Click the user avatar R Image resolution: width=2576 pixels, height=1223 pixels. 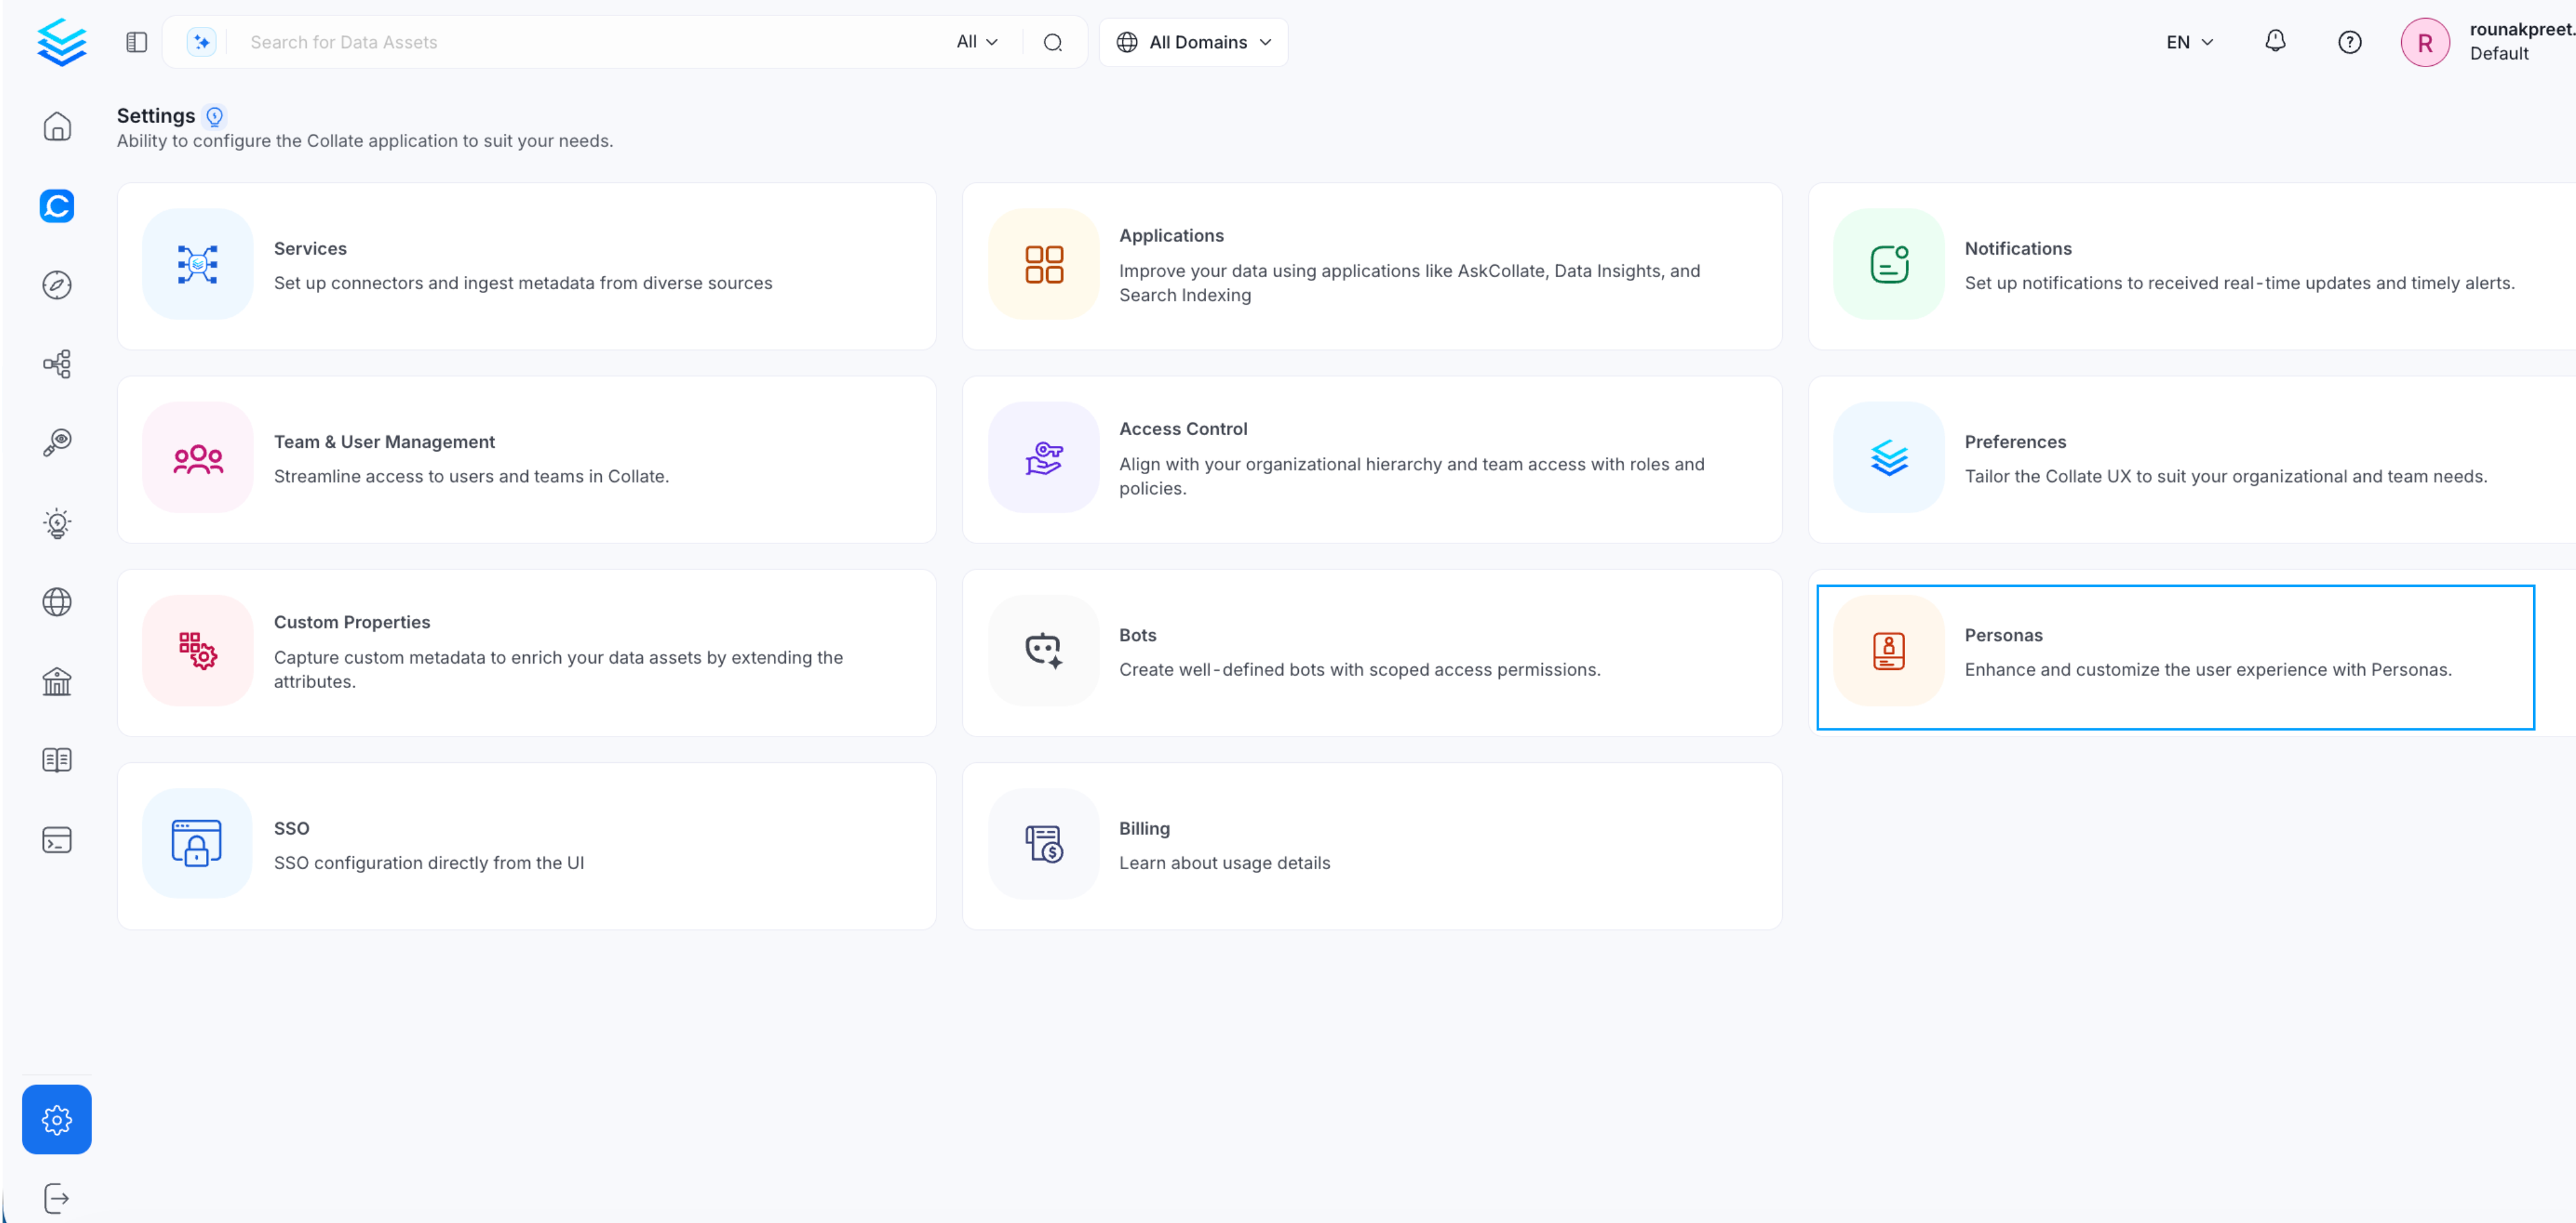click(2424, 42)
